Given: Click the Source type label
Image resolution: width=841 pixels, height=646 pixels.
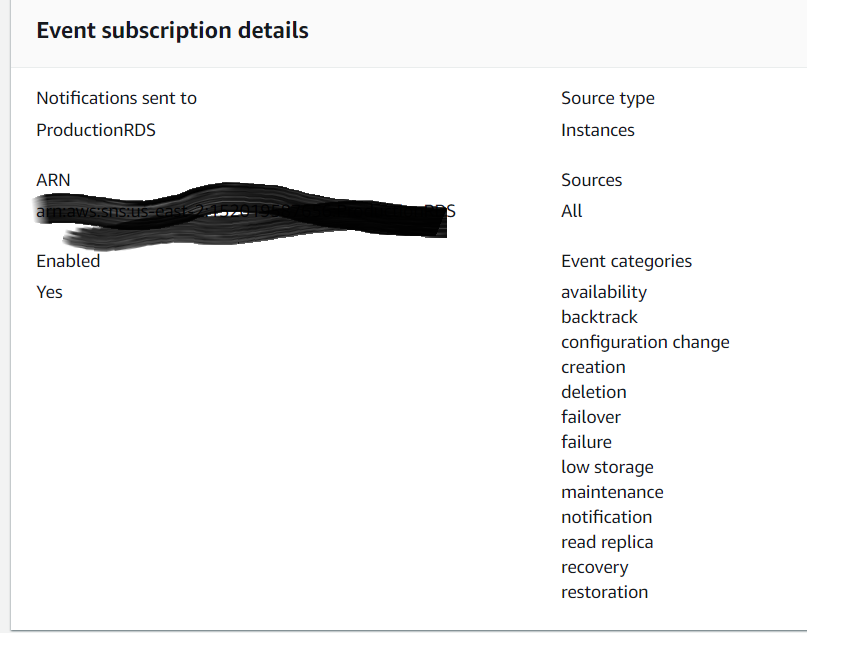Looking at the screenshot, I should [608, 99].
